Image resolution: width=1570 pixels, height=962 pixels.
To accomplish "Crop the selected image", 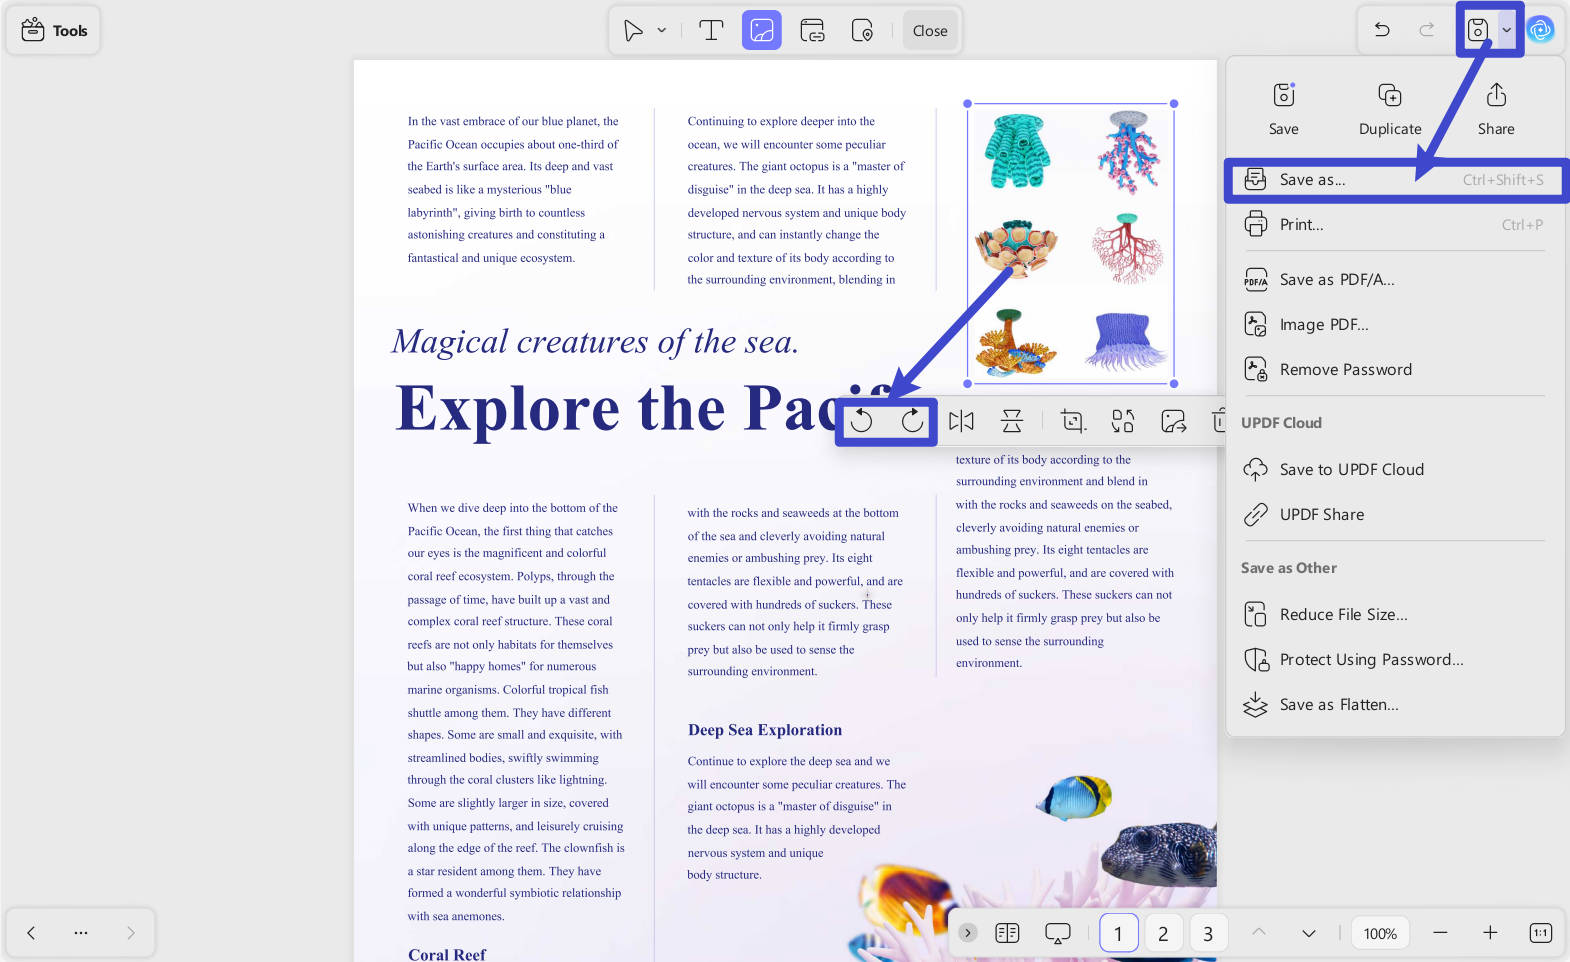I will (x=1073, y=421).
